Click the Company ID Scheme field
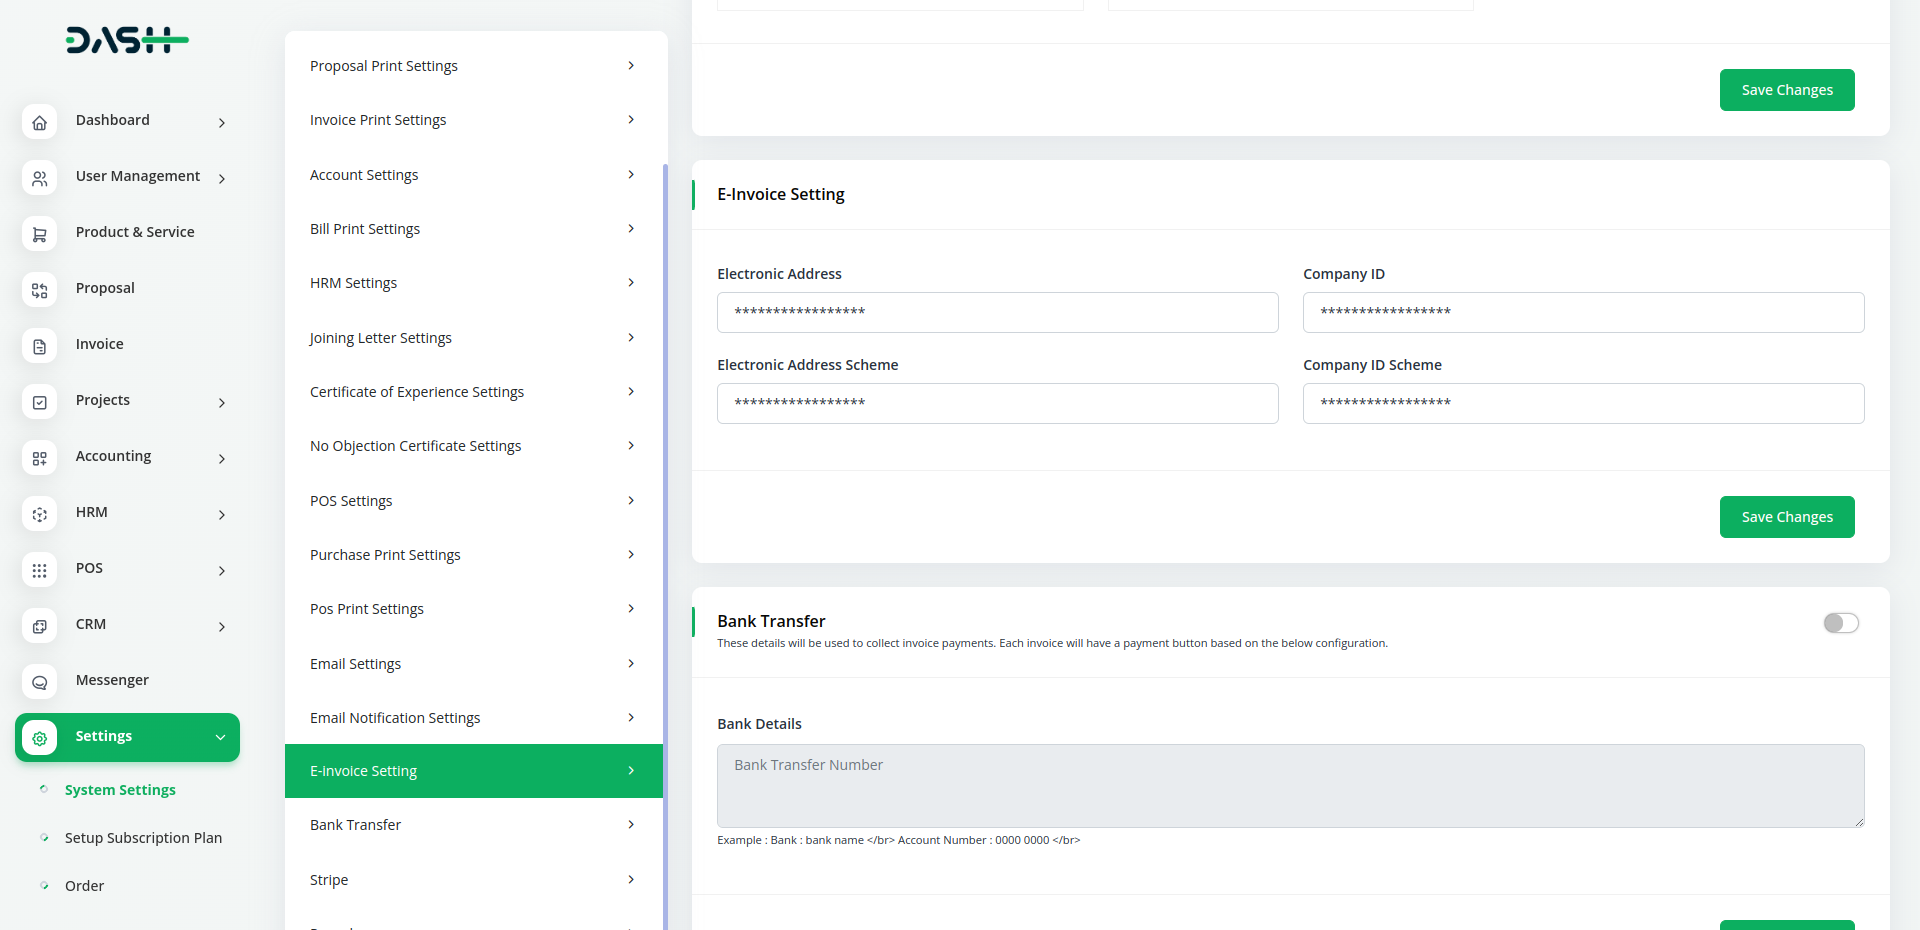Screen dimensions: 1920x930 (x=1583, y=403)
